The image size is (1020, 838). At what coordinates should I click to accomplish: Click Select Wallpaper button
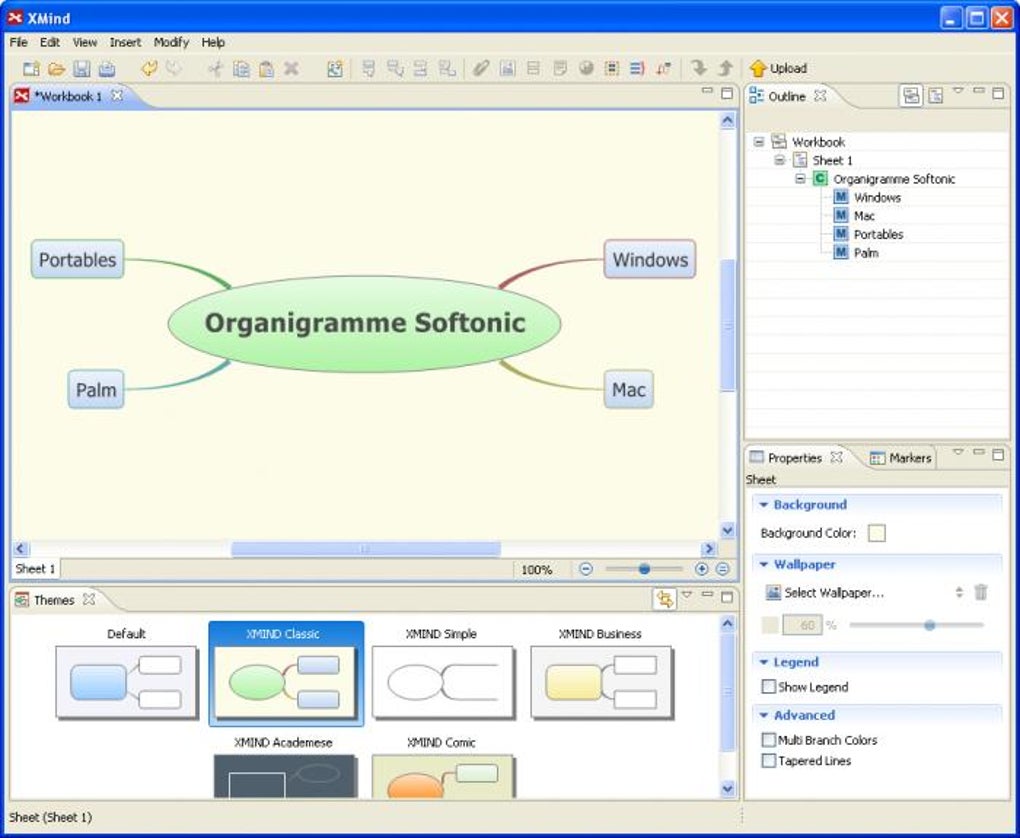(x=825, y=593)
